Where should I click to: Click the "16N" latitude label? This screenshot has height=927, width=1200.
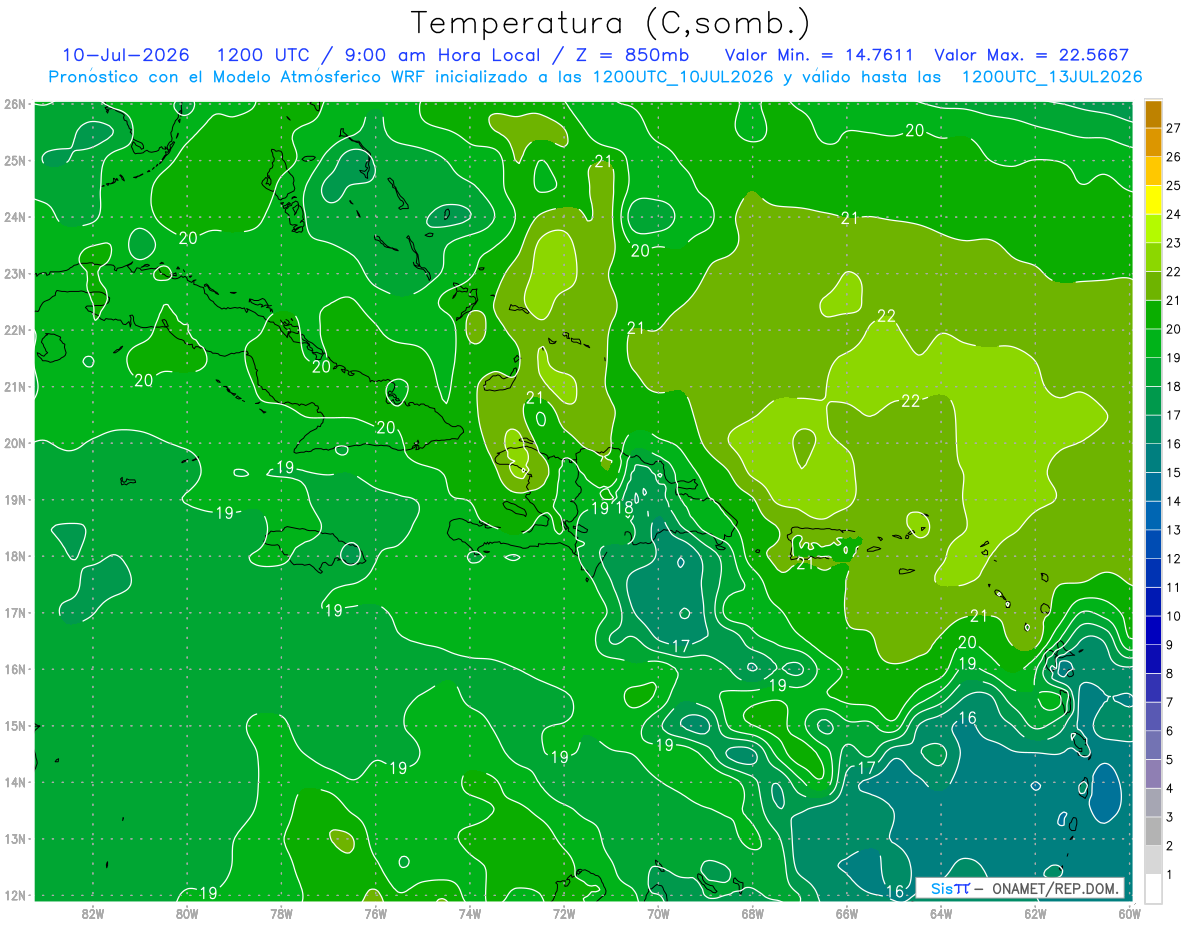[x=14, y=669]
